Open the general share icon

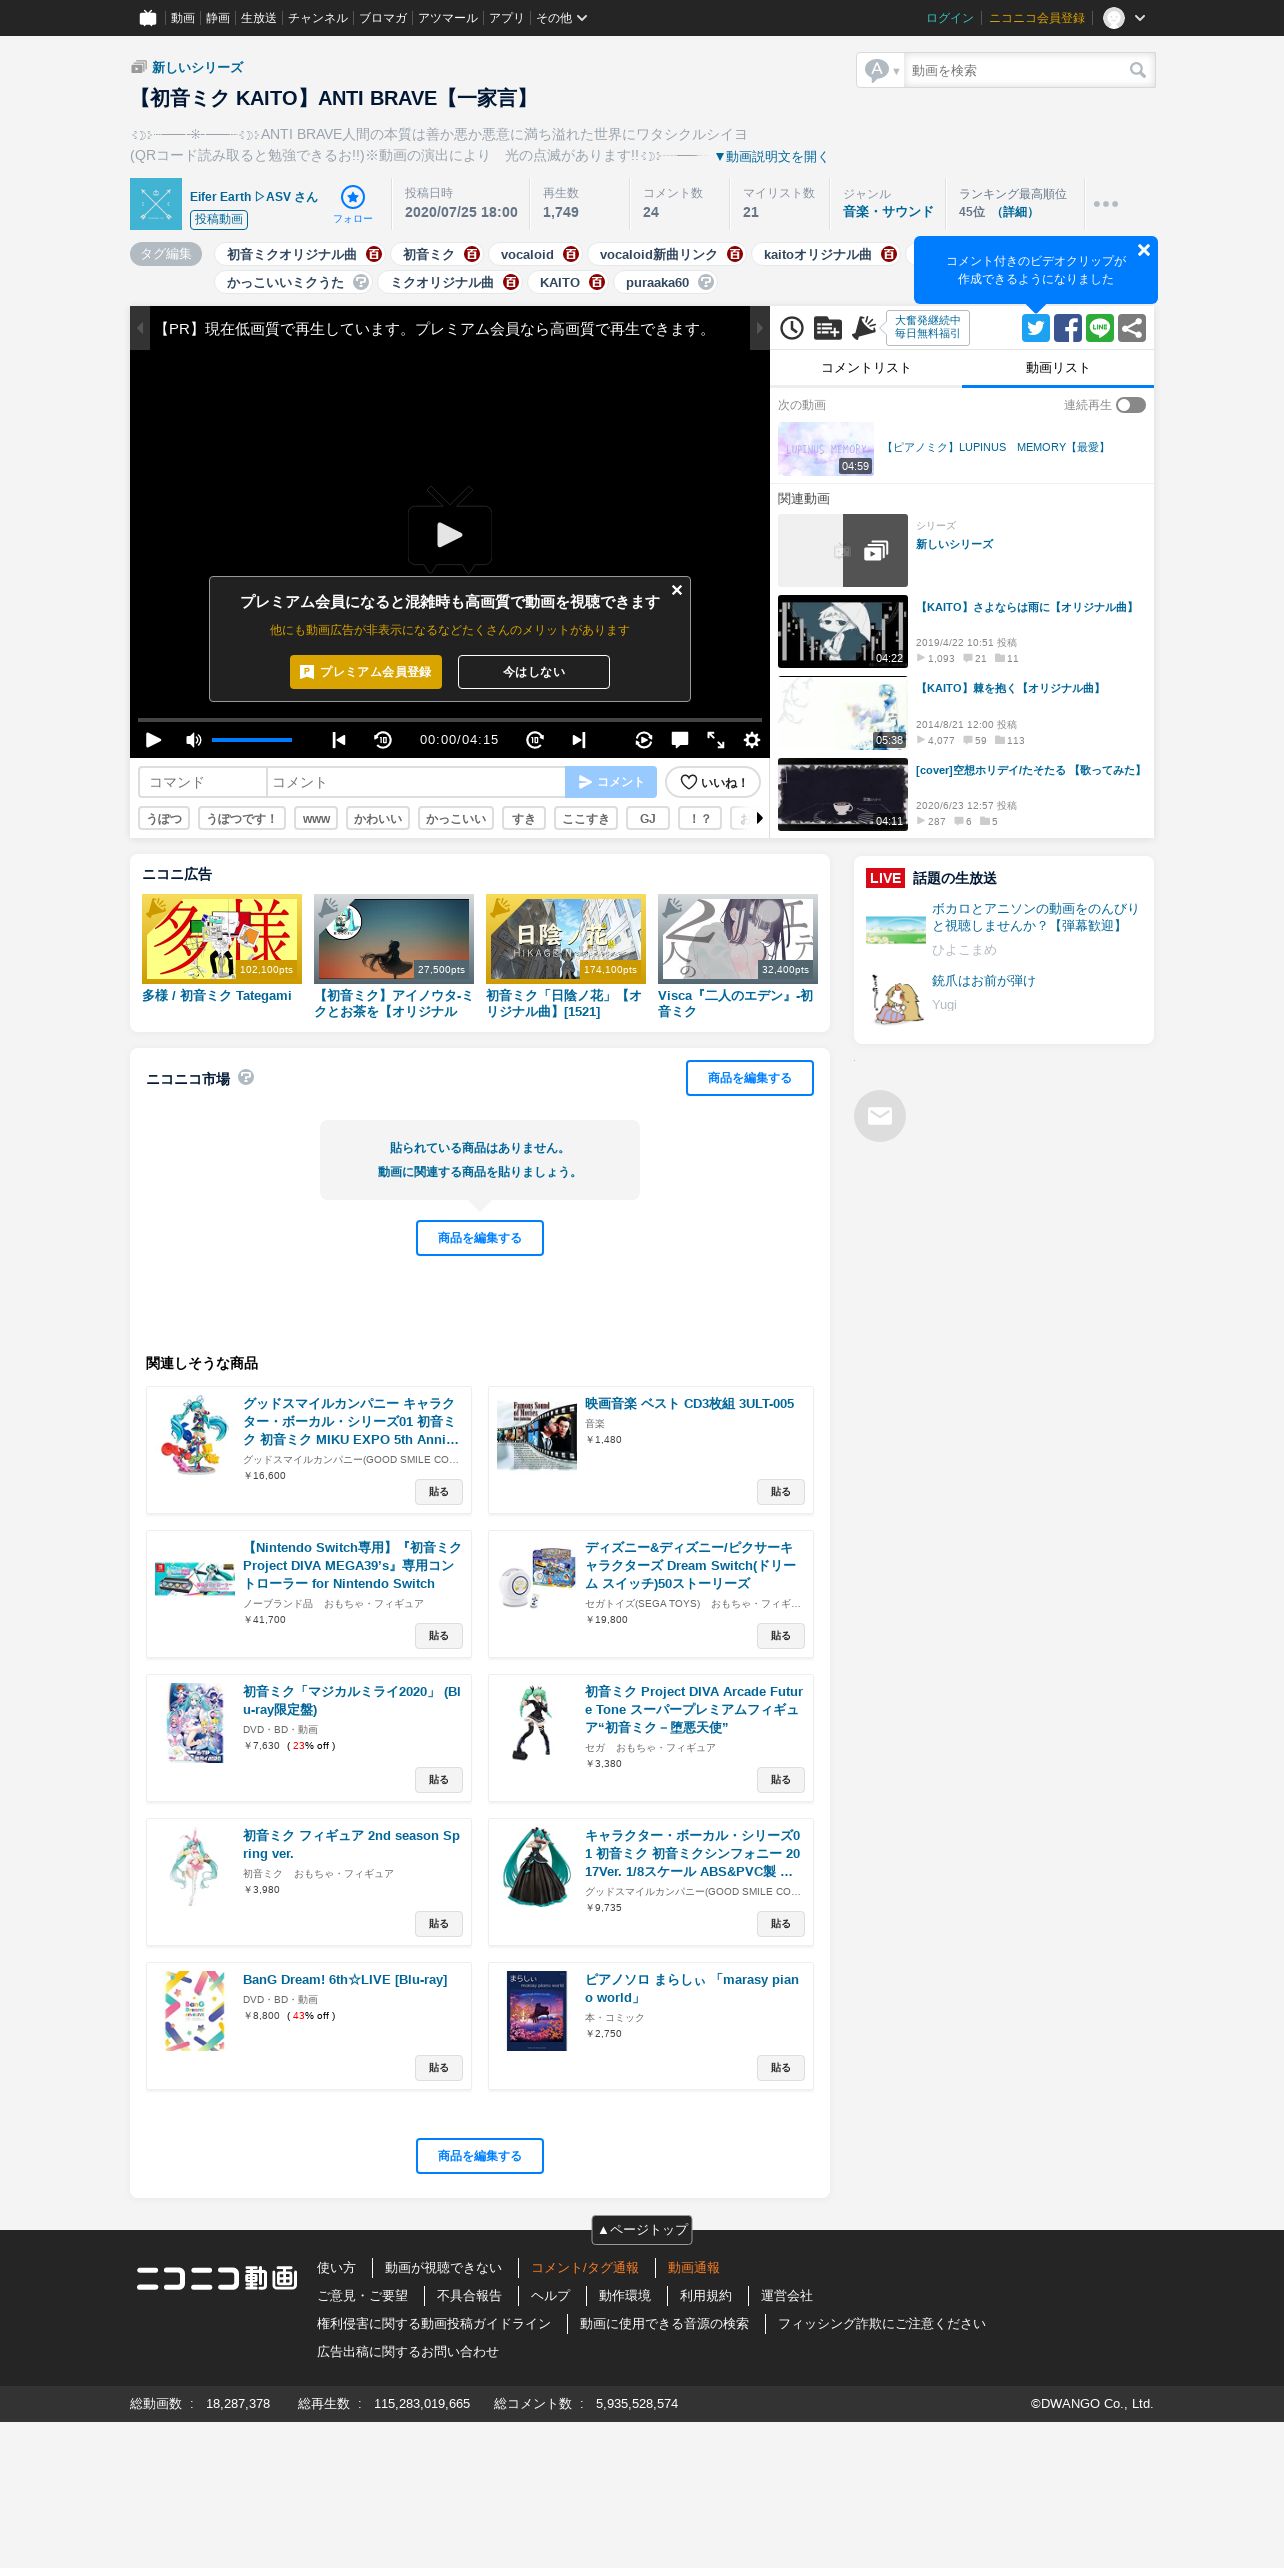(1132, 328)
